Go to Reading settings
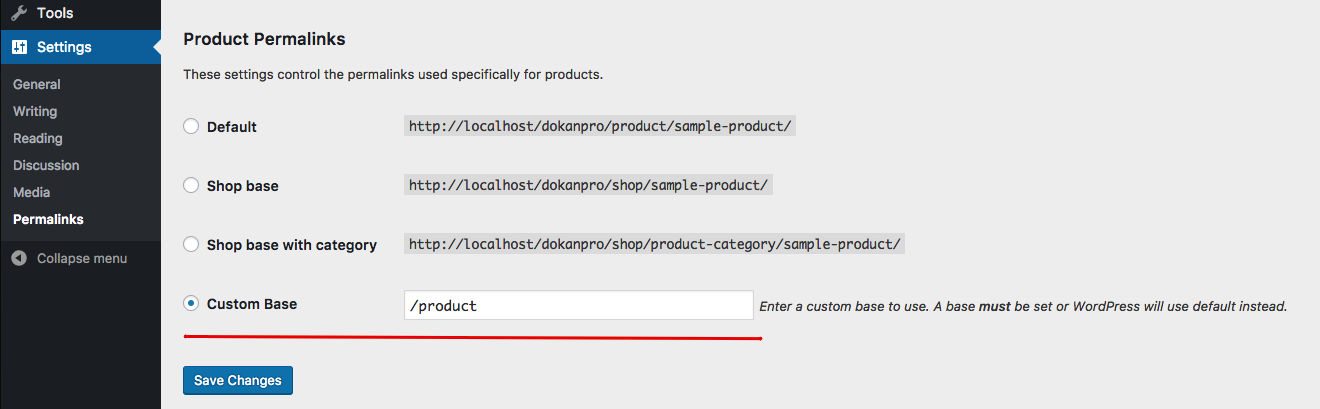The height and width of the screenshot is (409, 1320). (38, 139)
